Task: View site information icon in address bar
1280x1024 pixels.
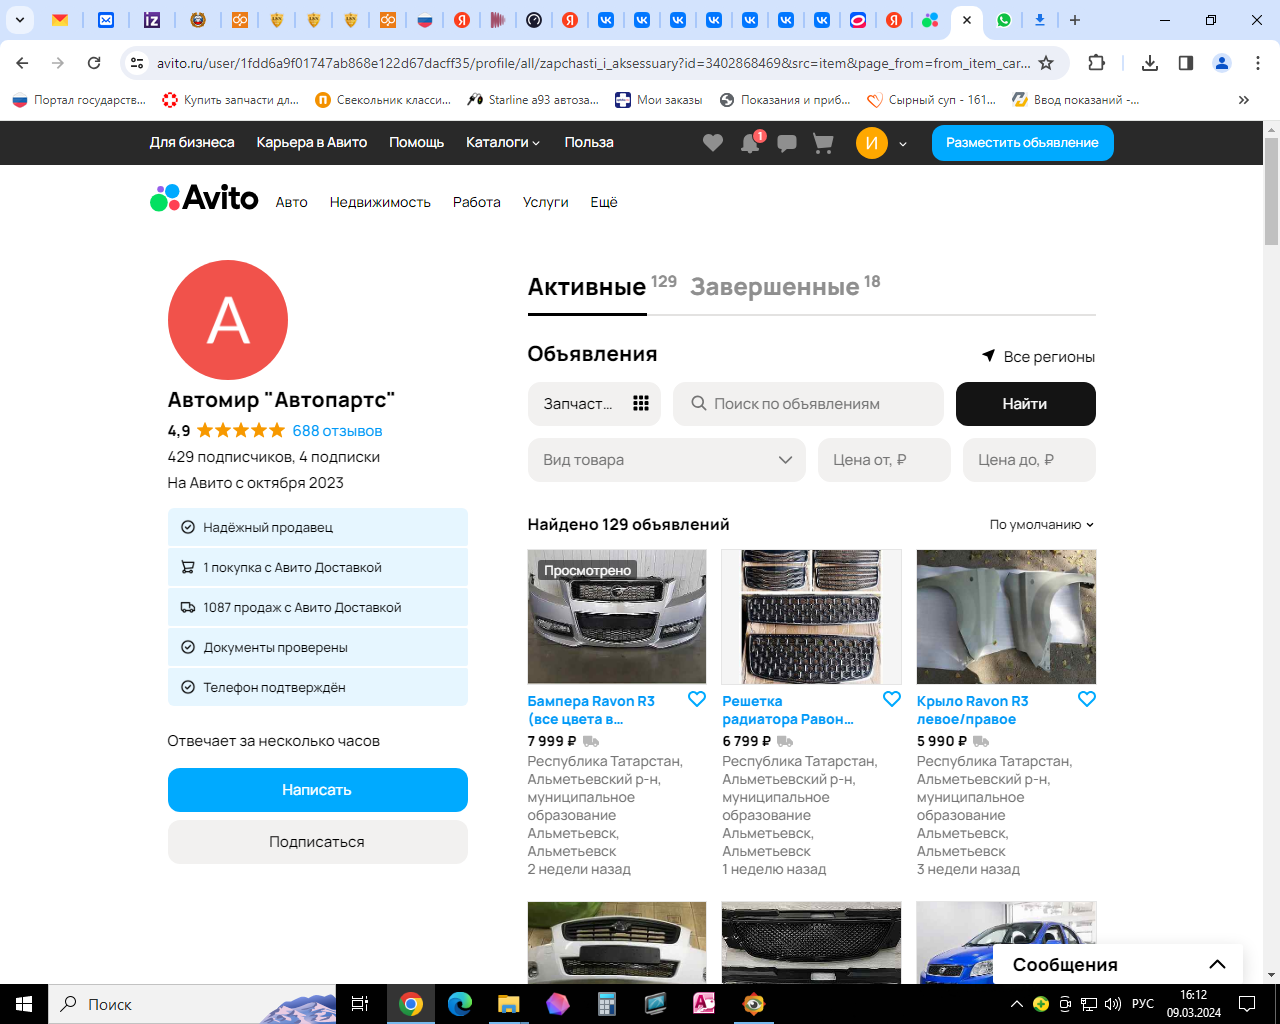Action: click(137, 63)
